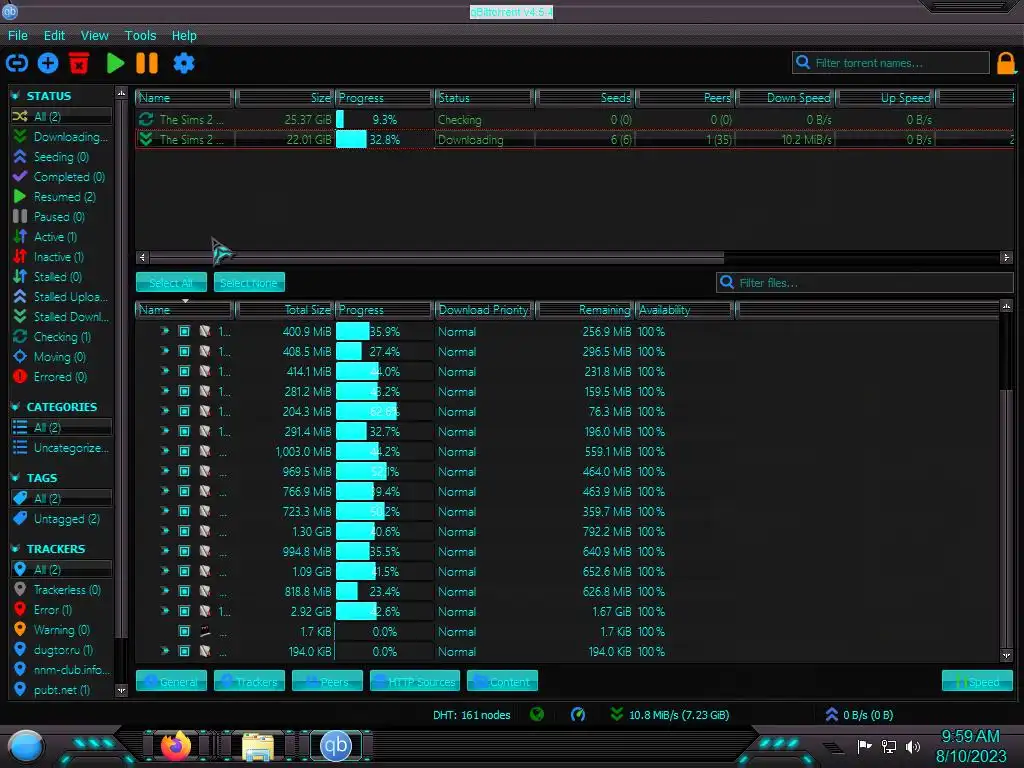Open Options with the blue gear icon
1024x768 pixels.
(x=184, y=63)
